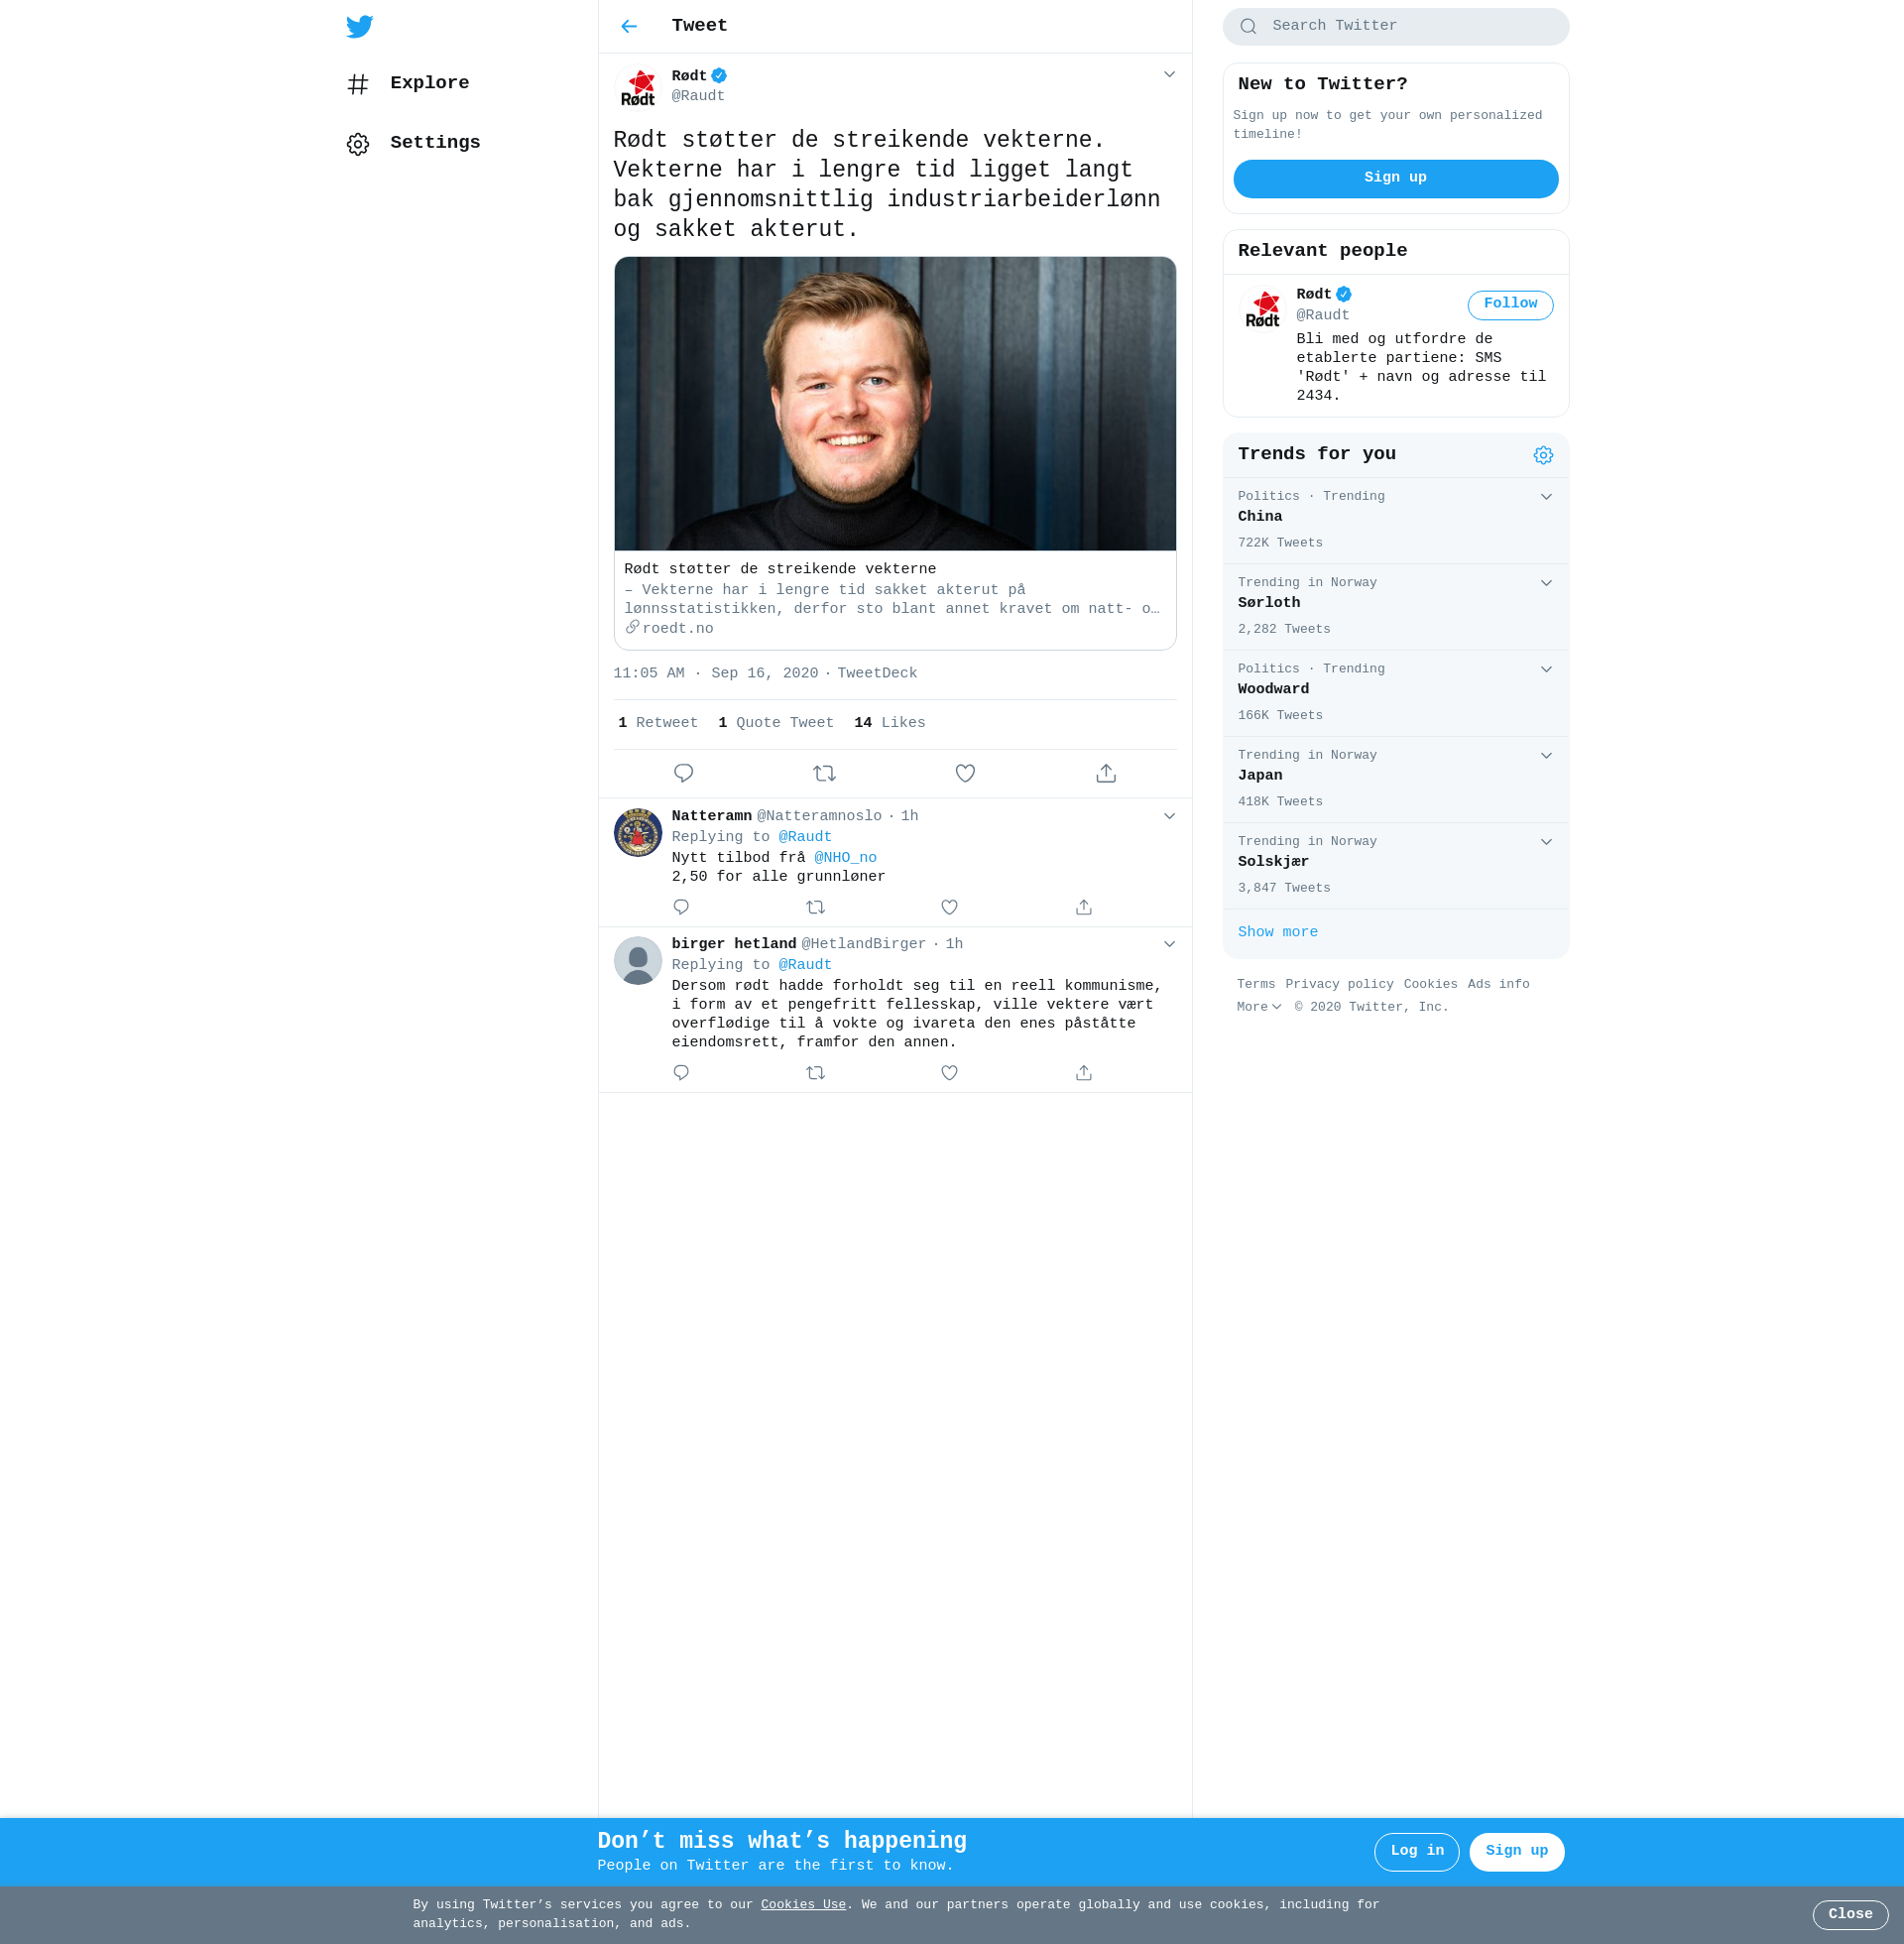
Task: Open more options on birger hetland's reply
Action: (x=1169, y=944)
